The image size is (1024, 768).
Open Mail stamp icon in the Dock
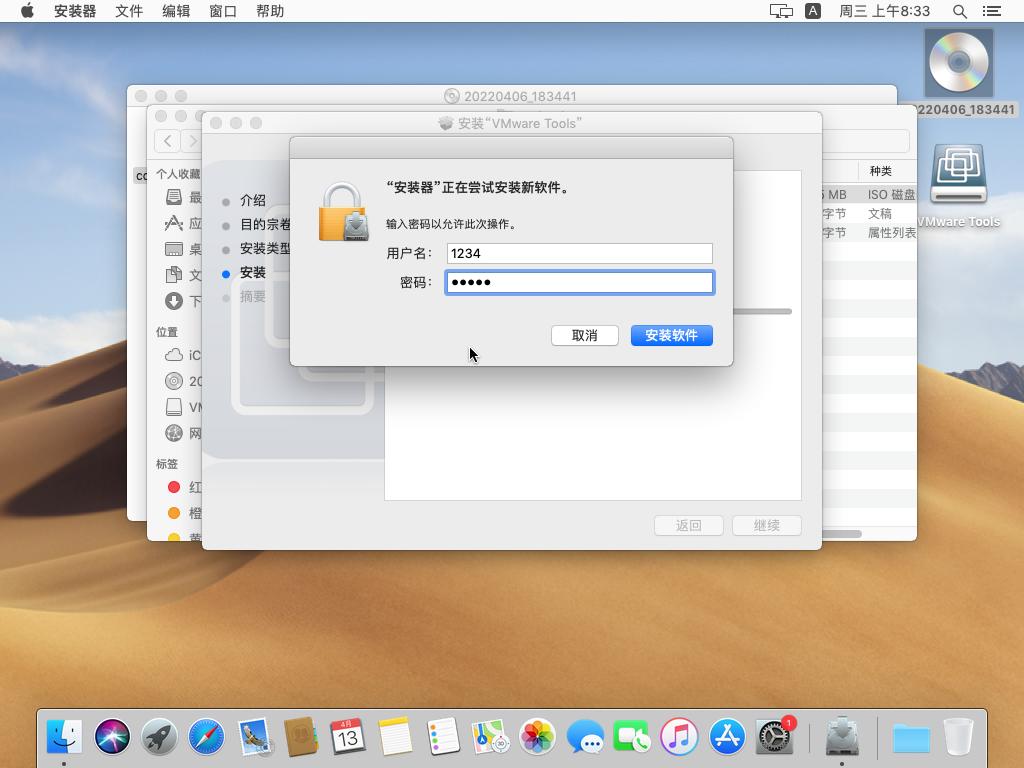[x=254, y=737]
